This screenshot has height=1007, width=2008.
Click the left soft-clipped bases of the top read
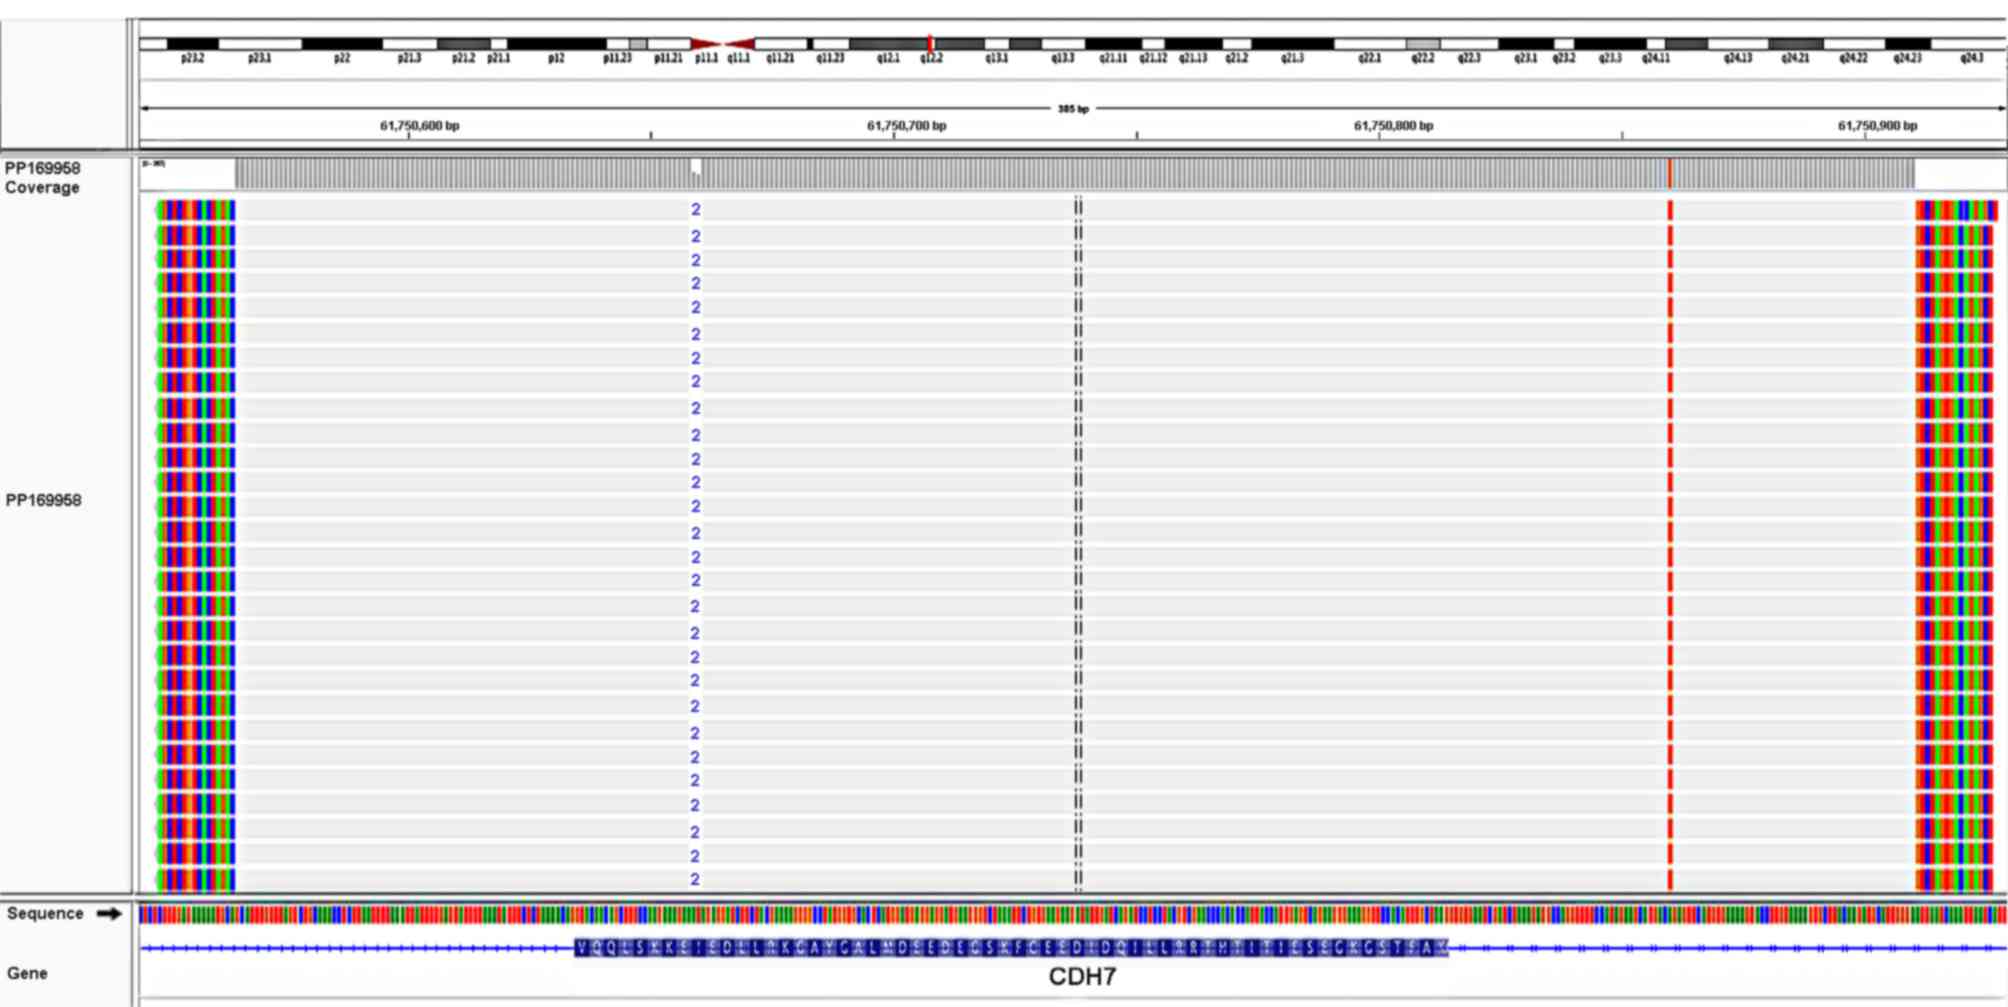[x=196, y=210]
